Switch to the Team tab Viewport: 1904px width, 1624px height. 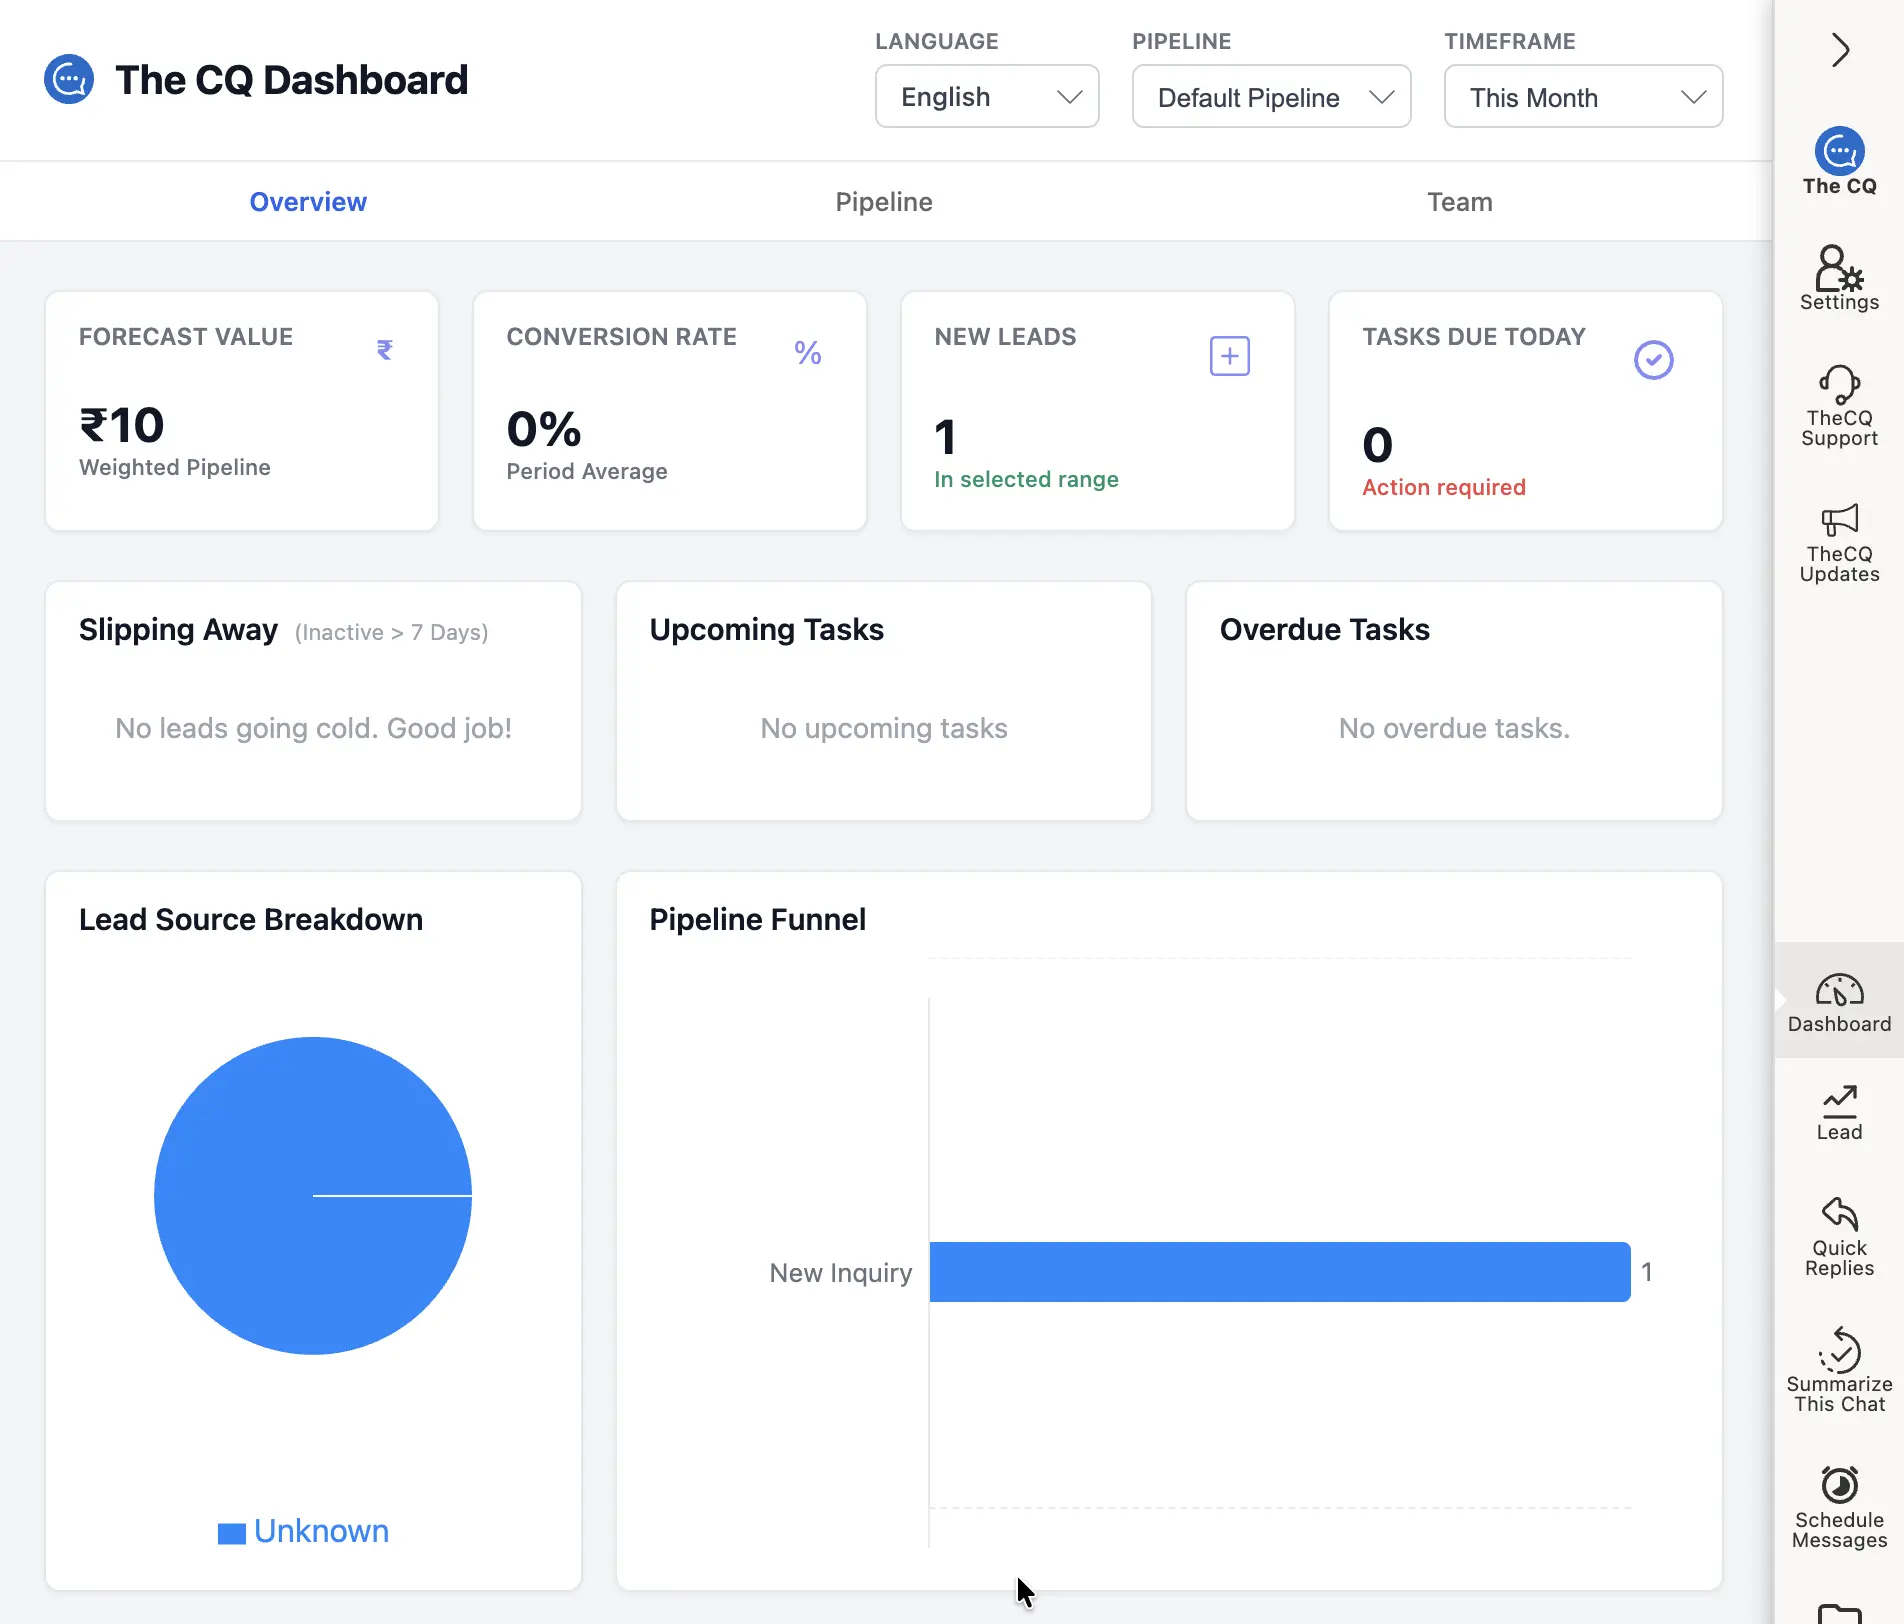point(1460,202)
